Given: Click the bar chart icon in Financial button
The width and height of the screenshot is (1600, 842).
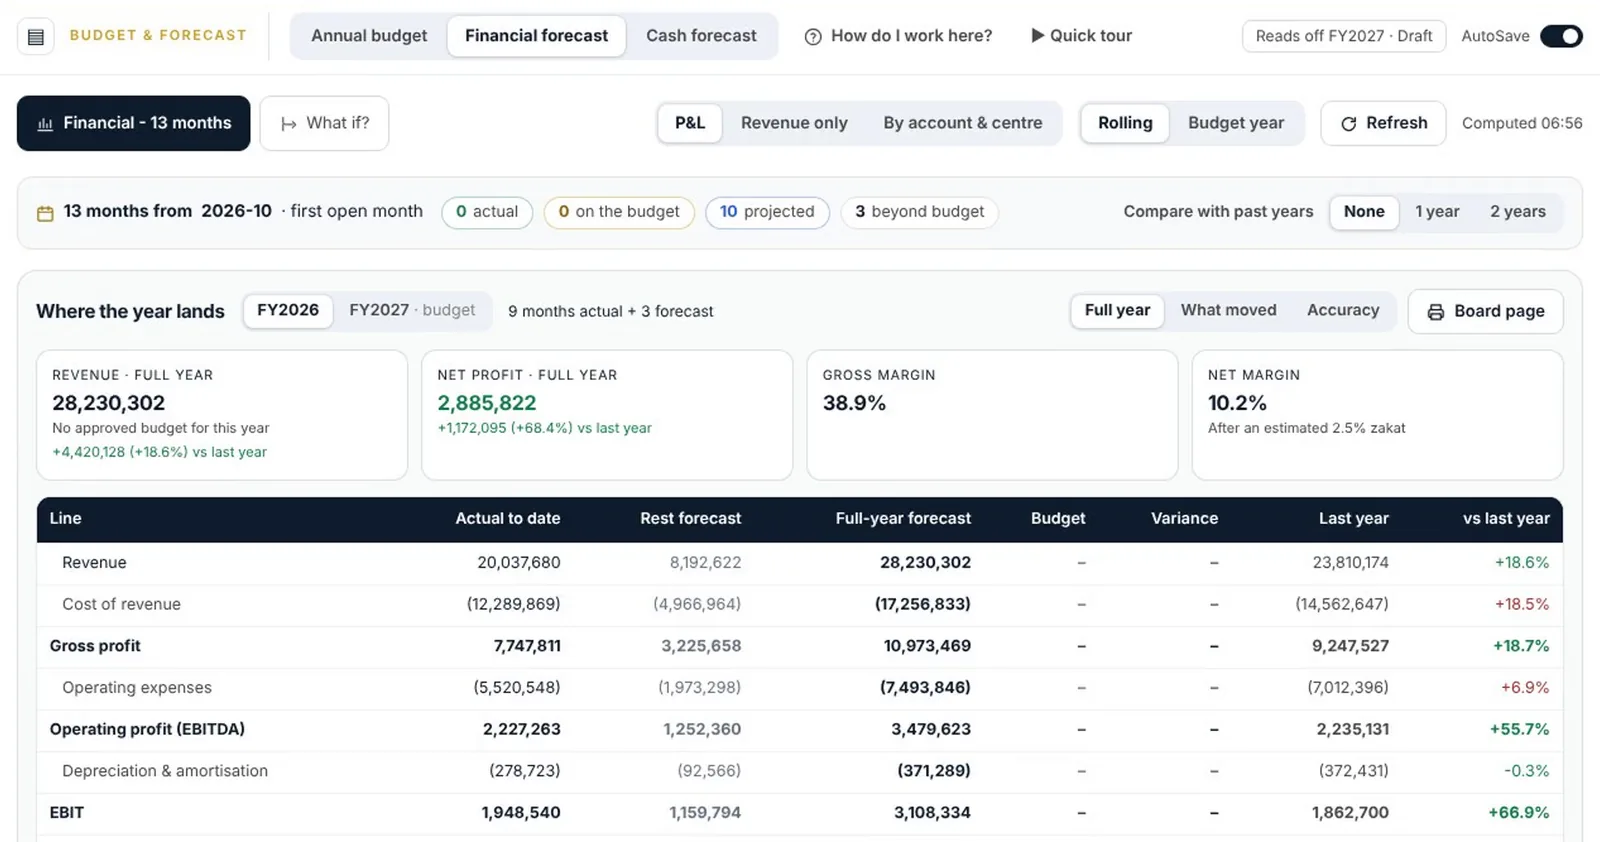Looking at the screenshot, I should click(45, 124).
